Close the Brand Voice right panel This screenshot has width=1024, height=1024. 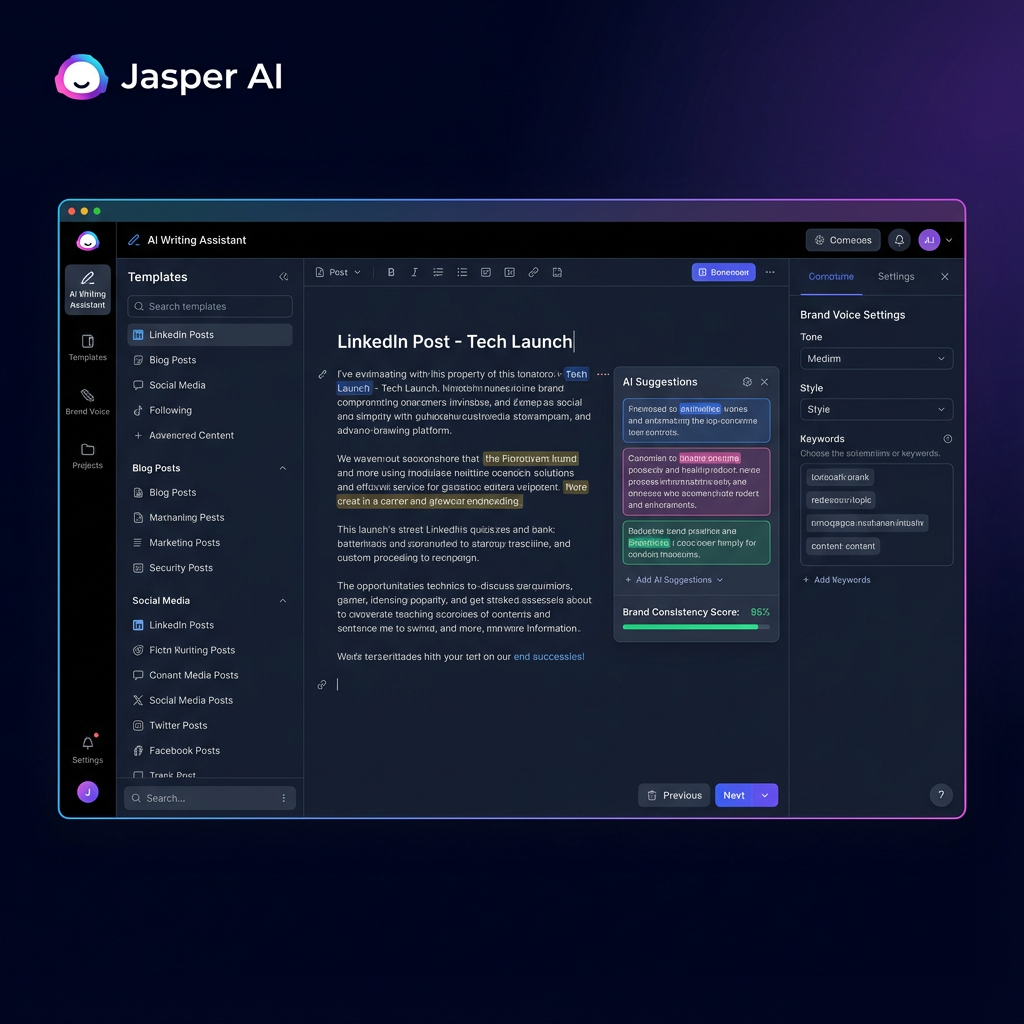(x=944, y=277)
